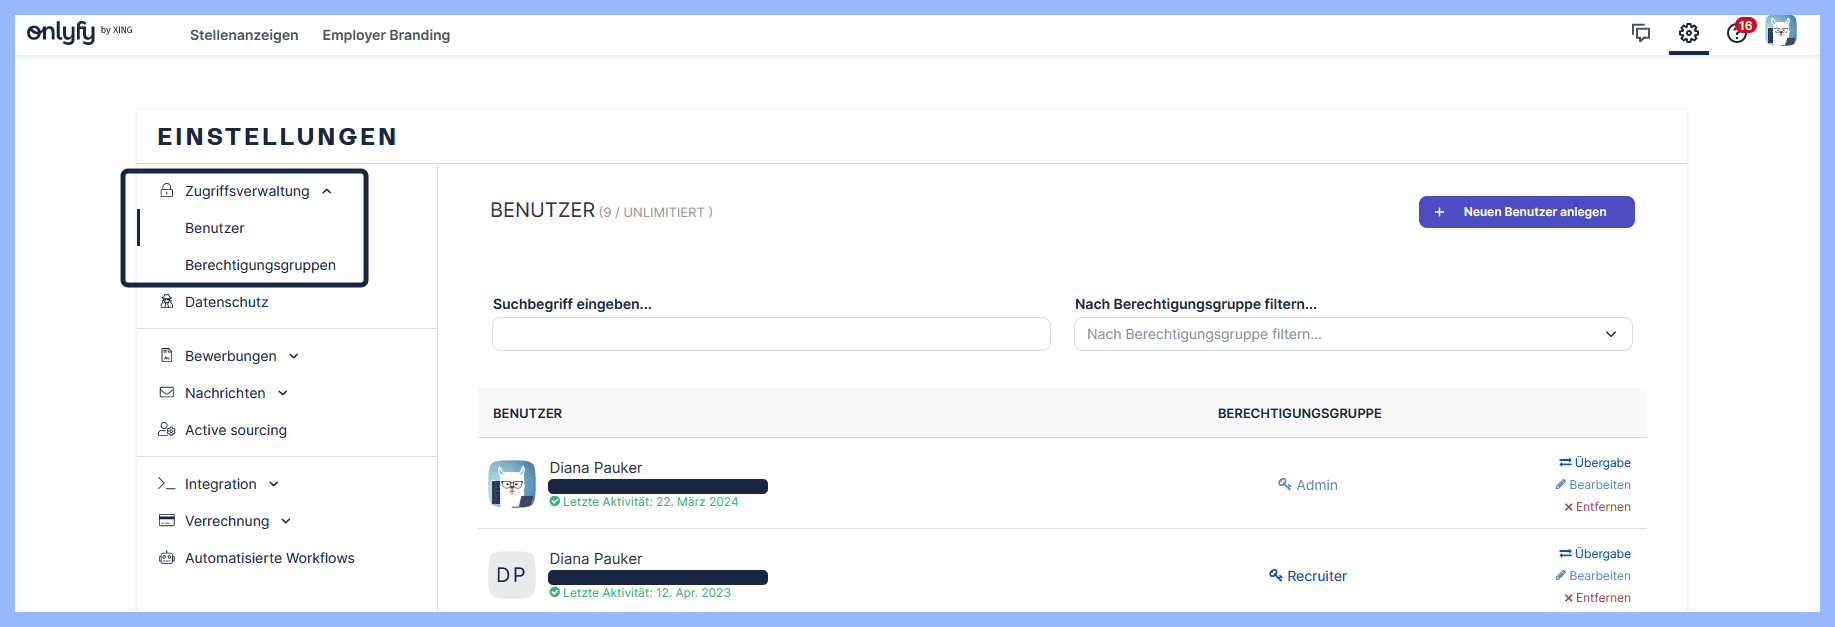
Task: Click the Active sourcing sidebar icon
Action: [x=167, y=430]
